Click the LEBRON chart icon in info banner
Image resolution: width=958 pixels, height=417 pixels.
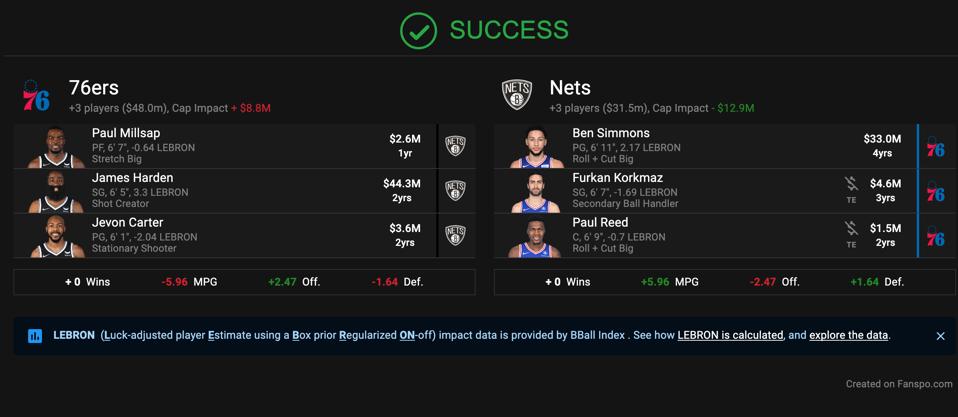35,336
